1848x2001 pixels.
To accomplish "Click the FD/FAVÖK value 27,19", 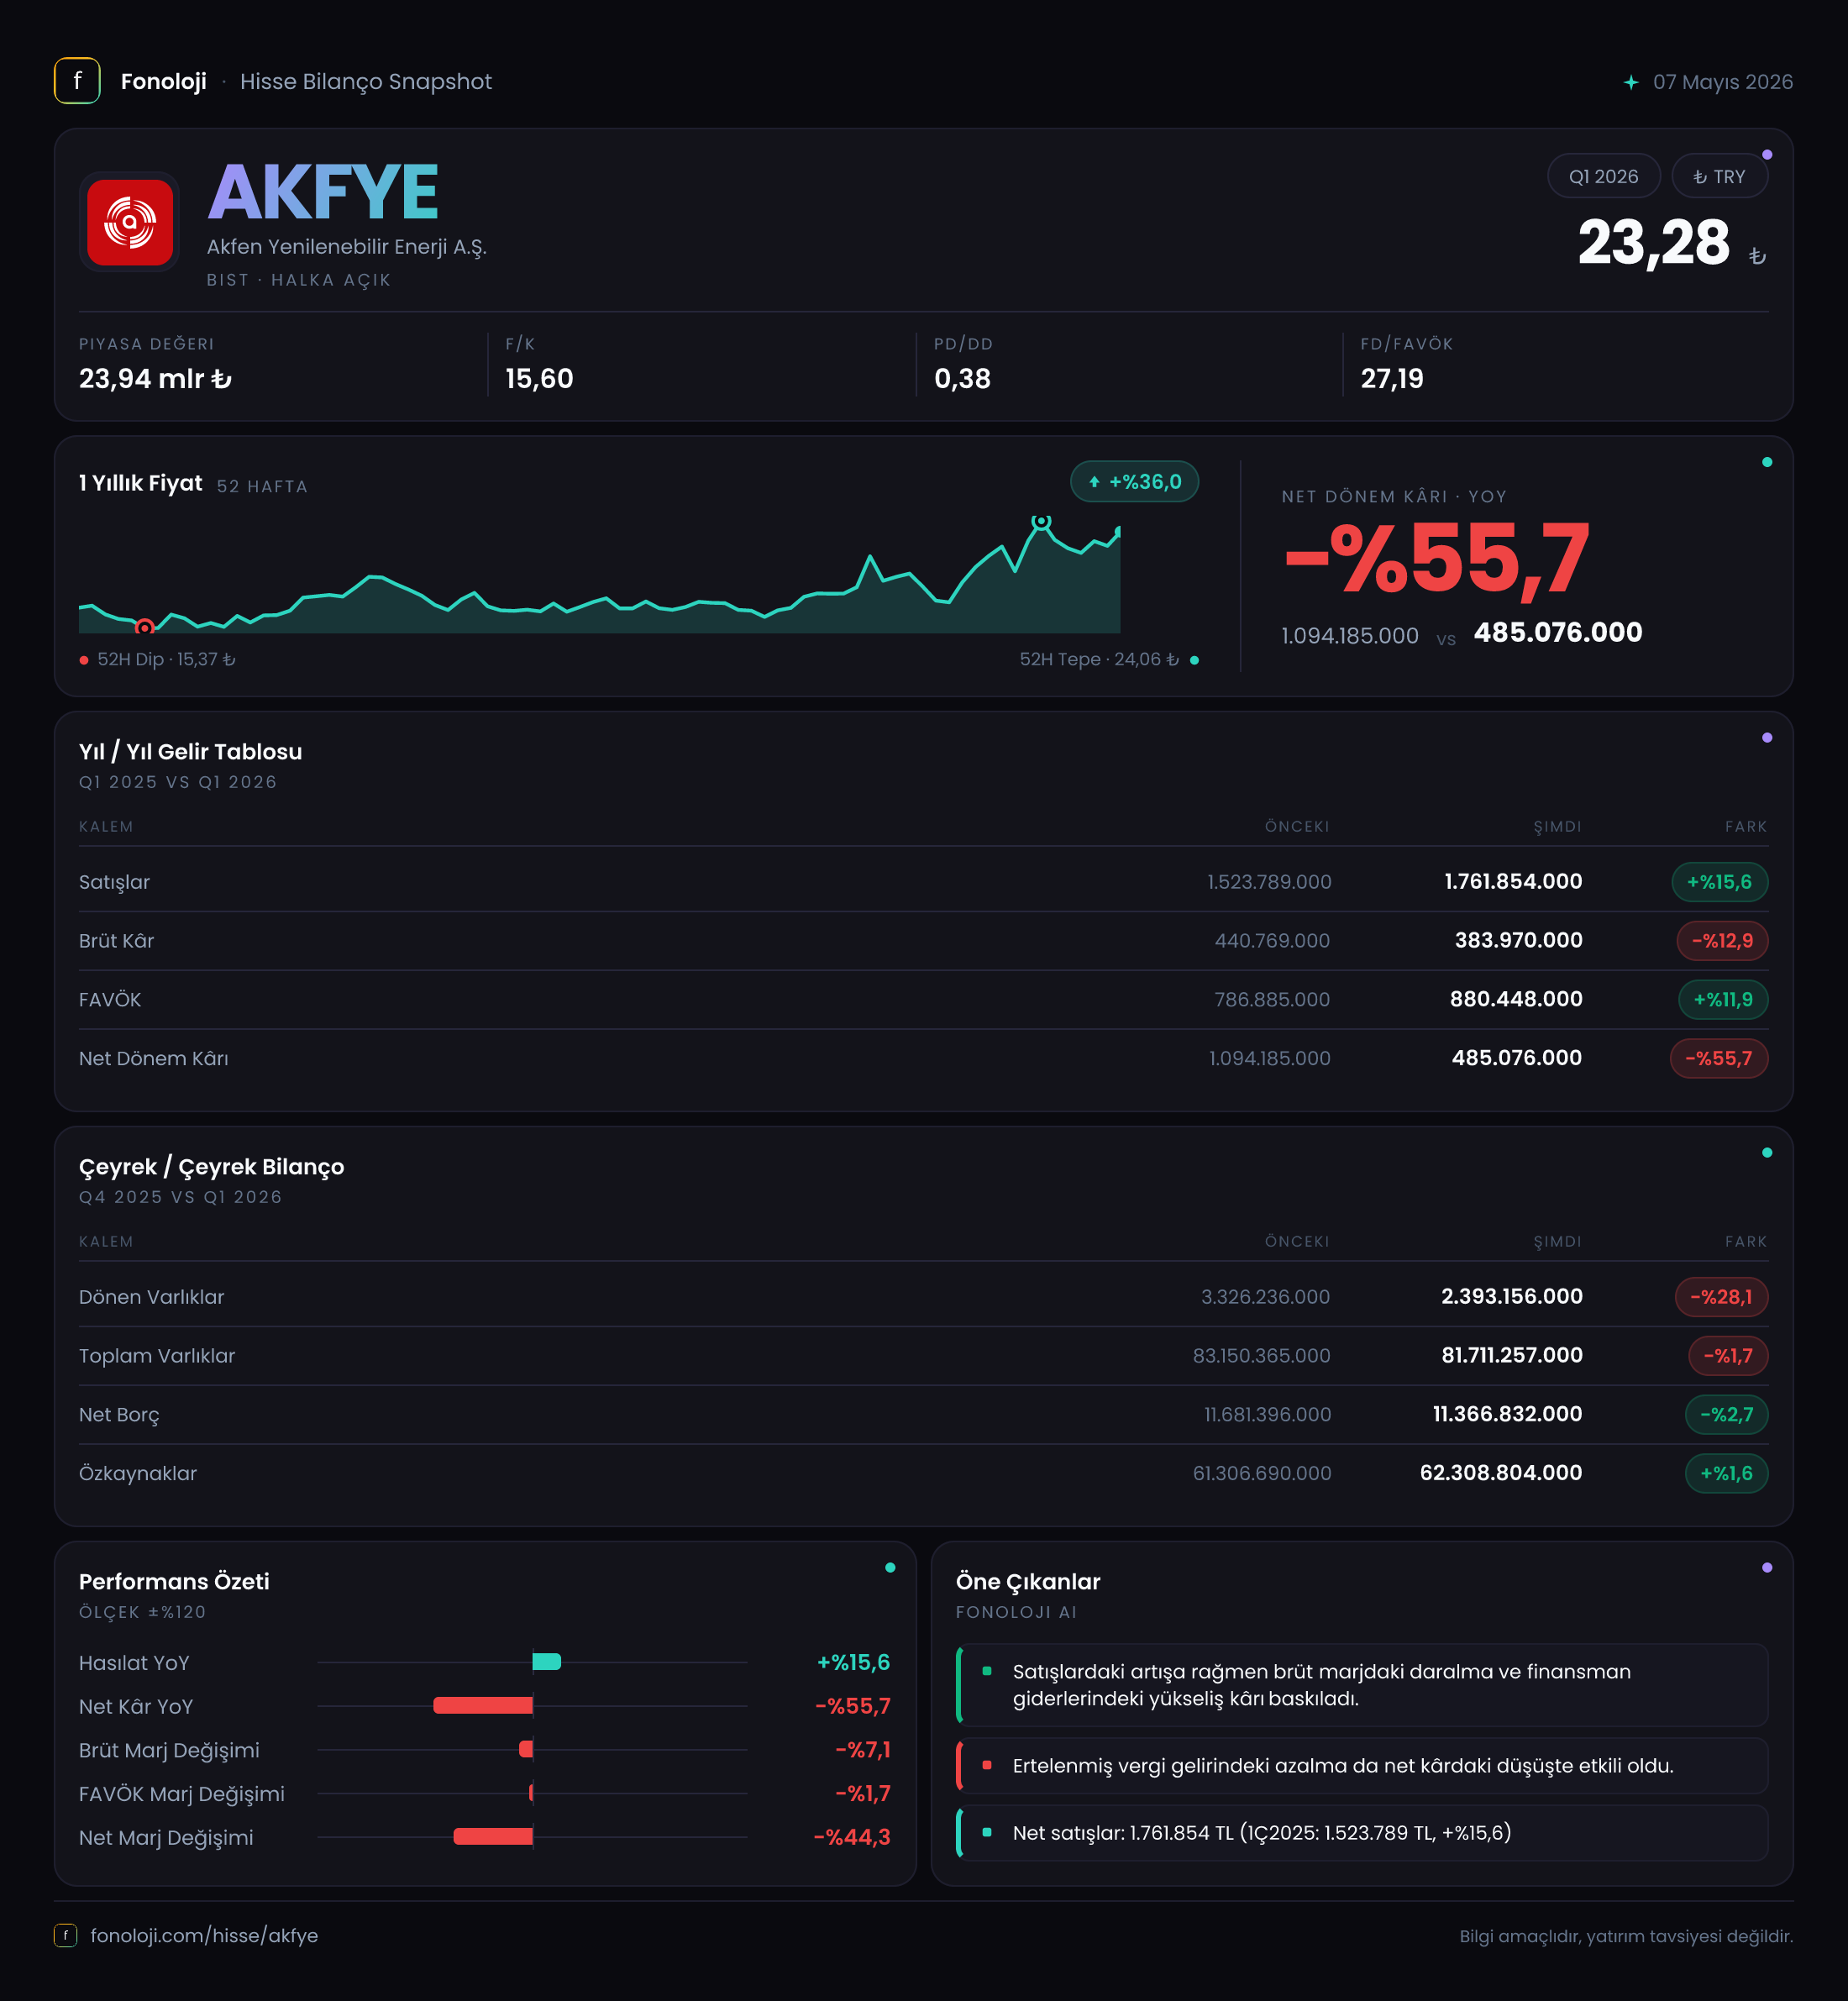I will [x=1392, y=379].
